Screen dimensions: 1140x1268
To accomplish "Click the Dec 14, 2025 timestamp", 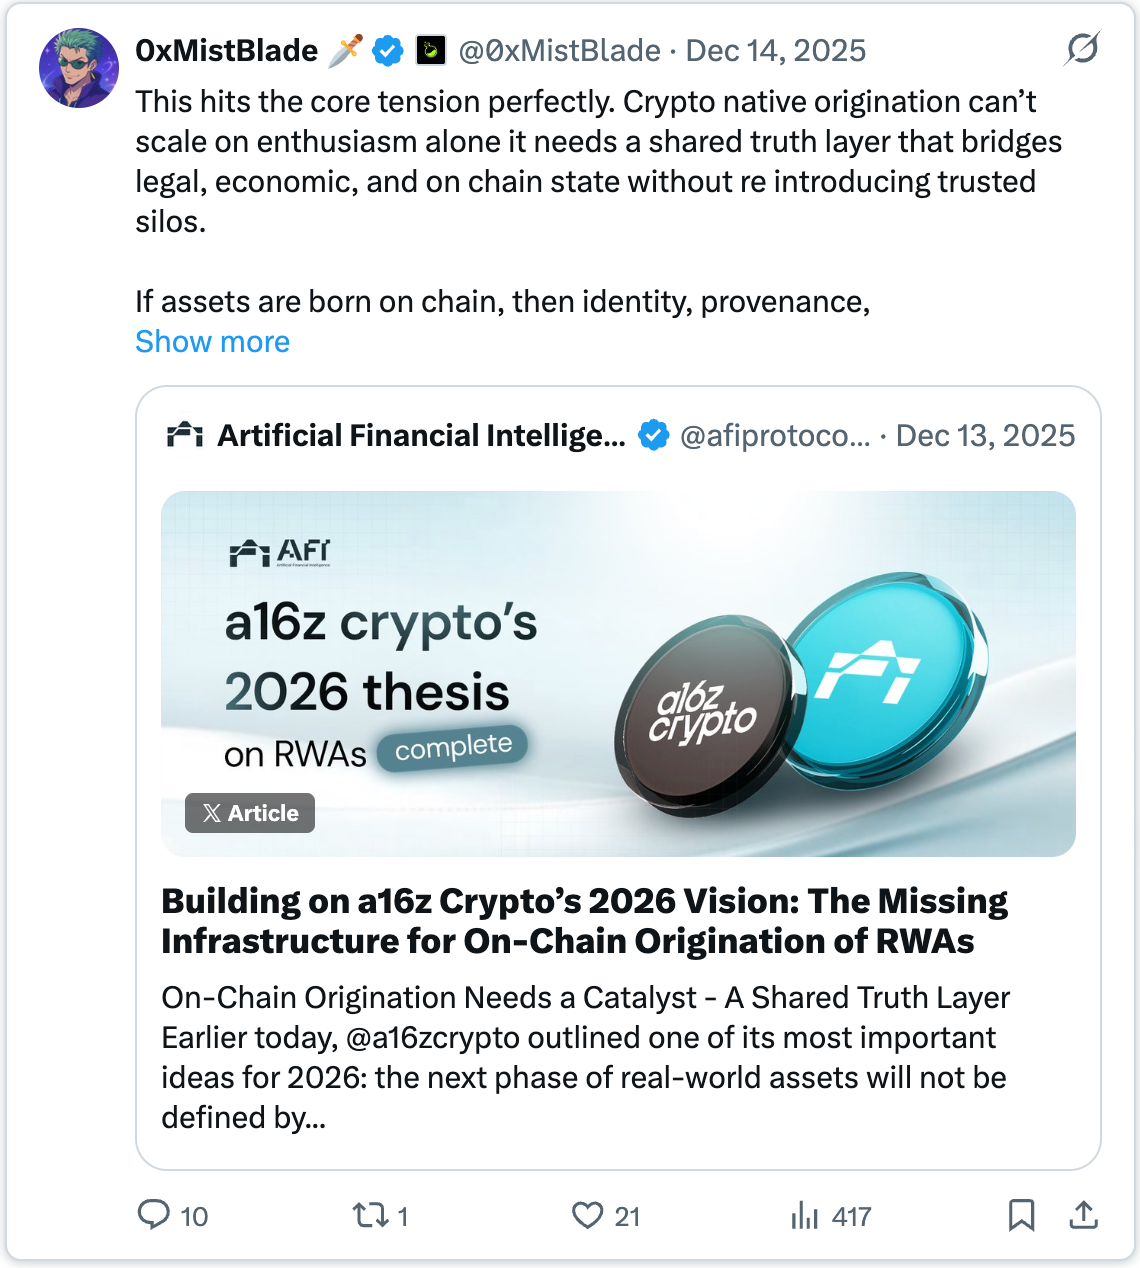I will tap(776, 50).
